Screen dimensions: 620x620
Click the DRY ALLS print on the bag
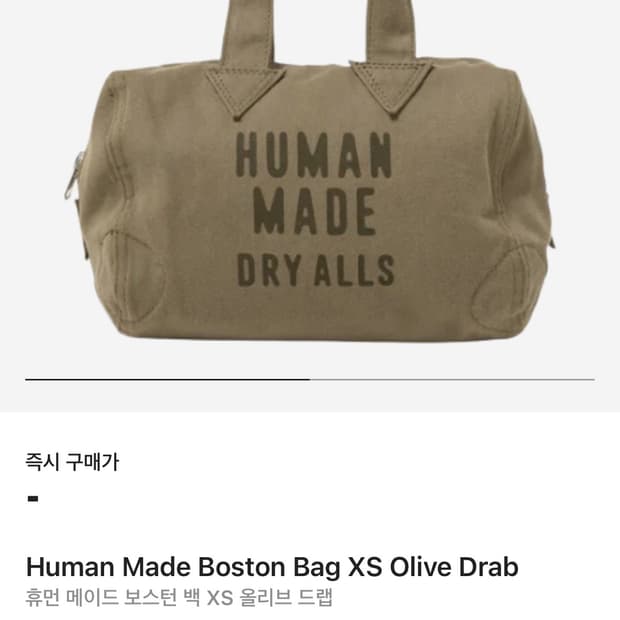click(316, 270)
